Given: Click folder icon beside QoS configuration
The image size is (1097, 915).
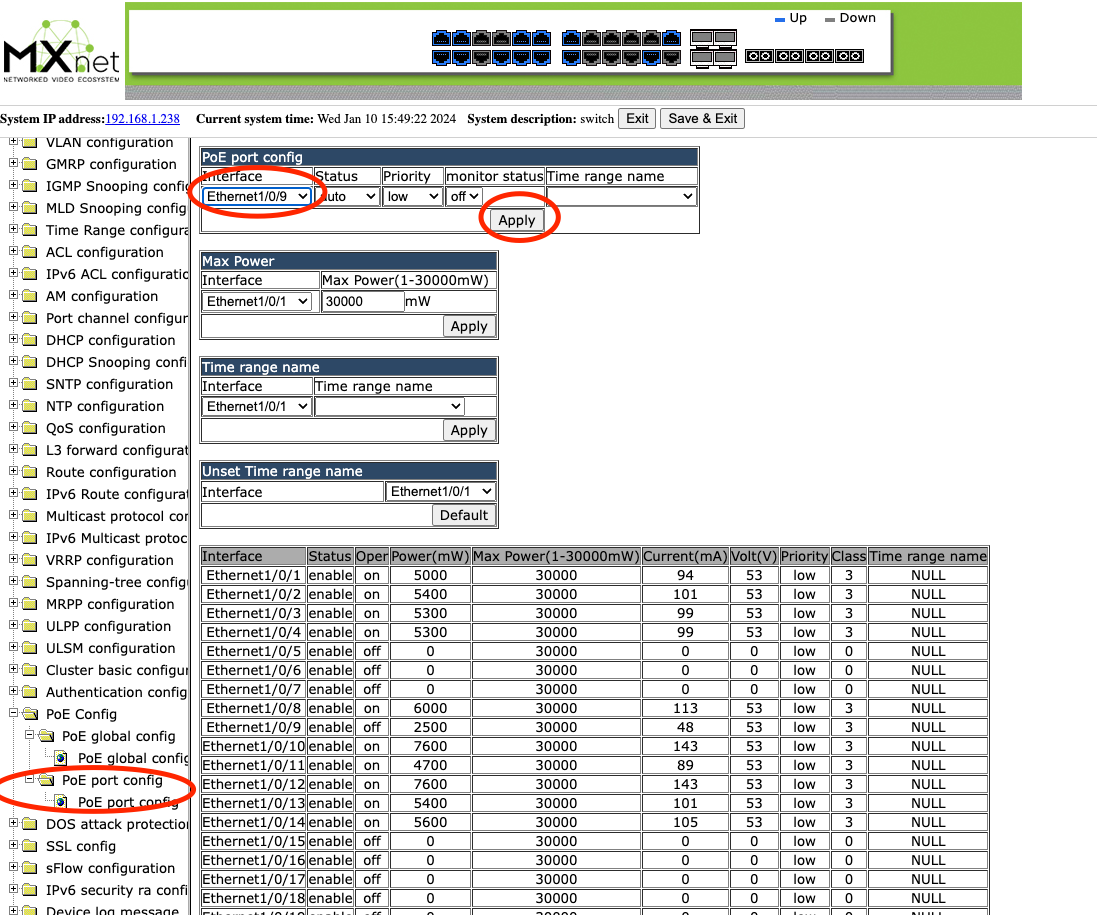Looking at the screenshot, I should pos(29,429).
